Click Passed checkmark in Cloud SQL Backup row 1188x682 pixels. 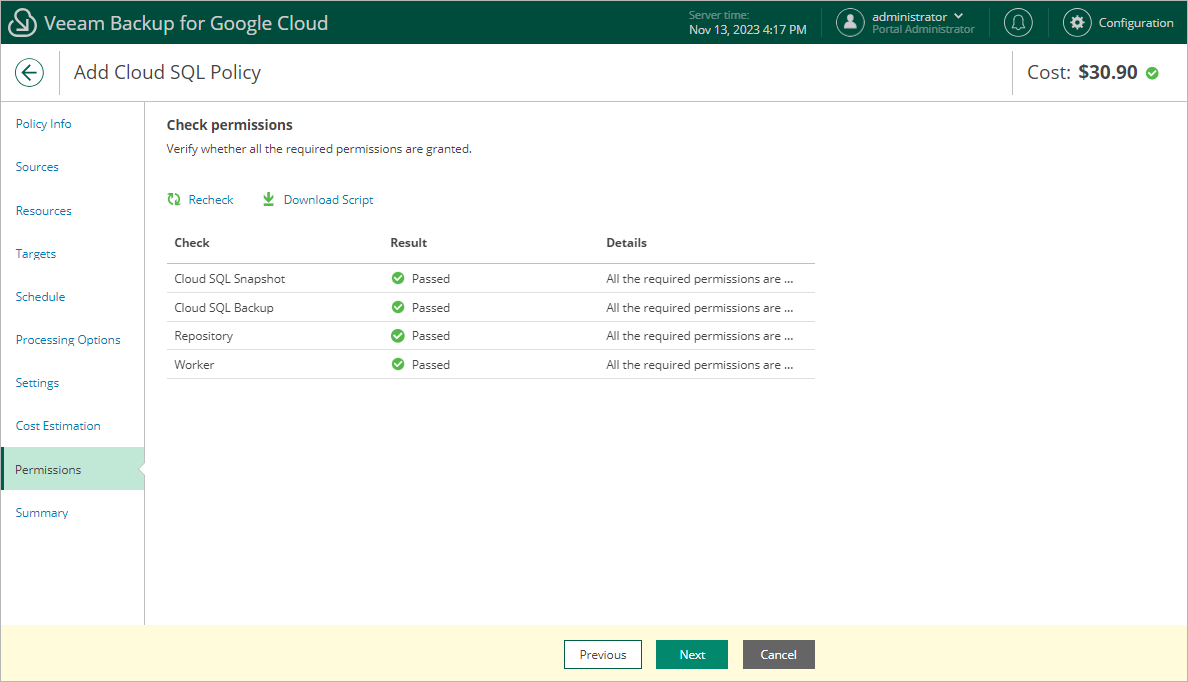coord(398,307)
